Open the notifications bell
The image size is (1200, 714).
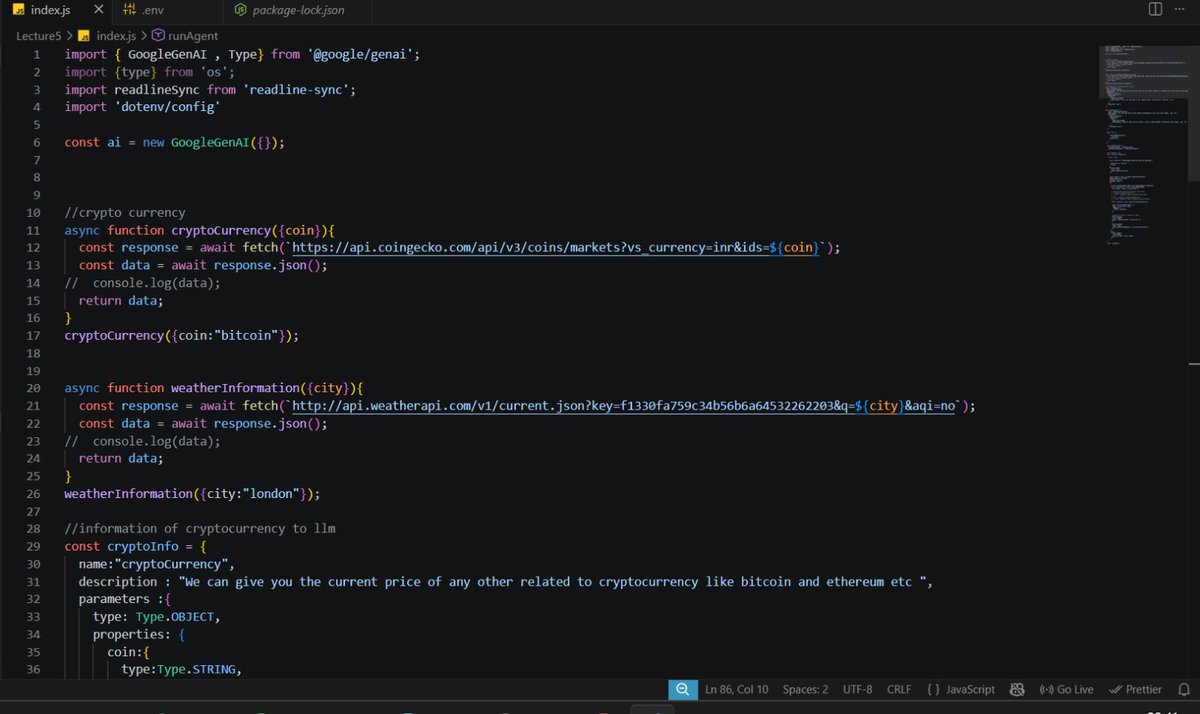(x=1183, y=689)
